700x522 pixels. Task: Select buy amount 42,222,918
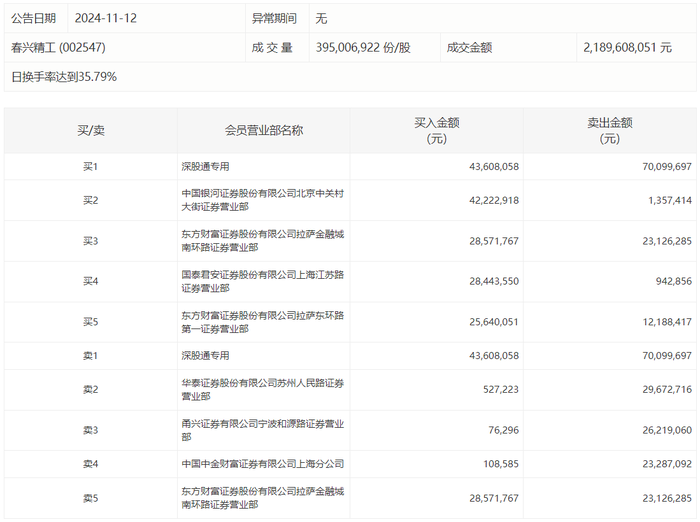tap(494, 200)
